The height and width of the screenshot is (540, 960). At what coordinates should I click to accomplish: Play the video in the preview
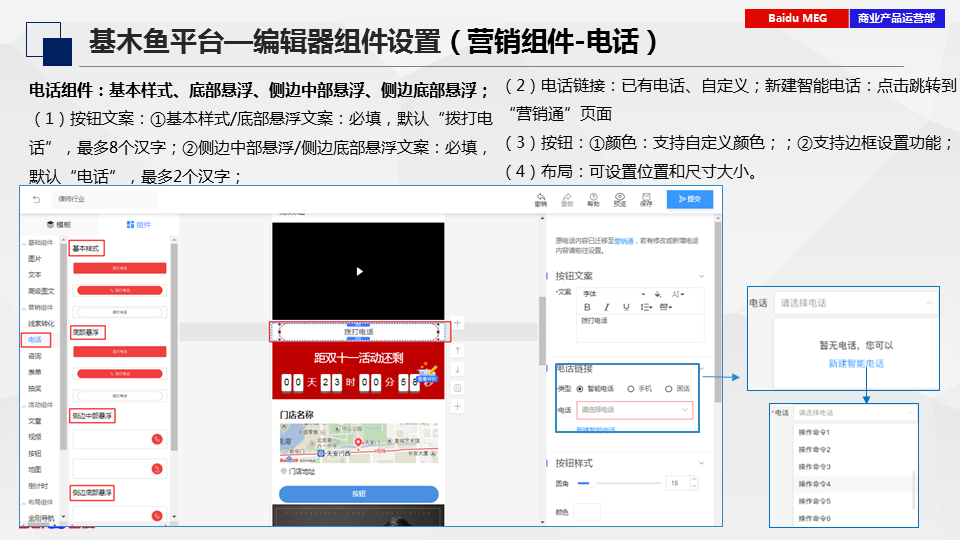coord(359,271)
